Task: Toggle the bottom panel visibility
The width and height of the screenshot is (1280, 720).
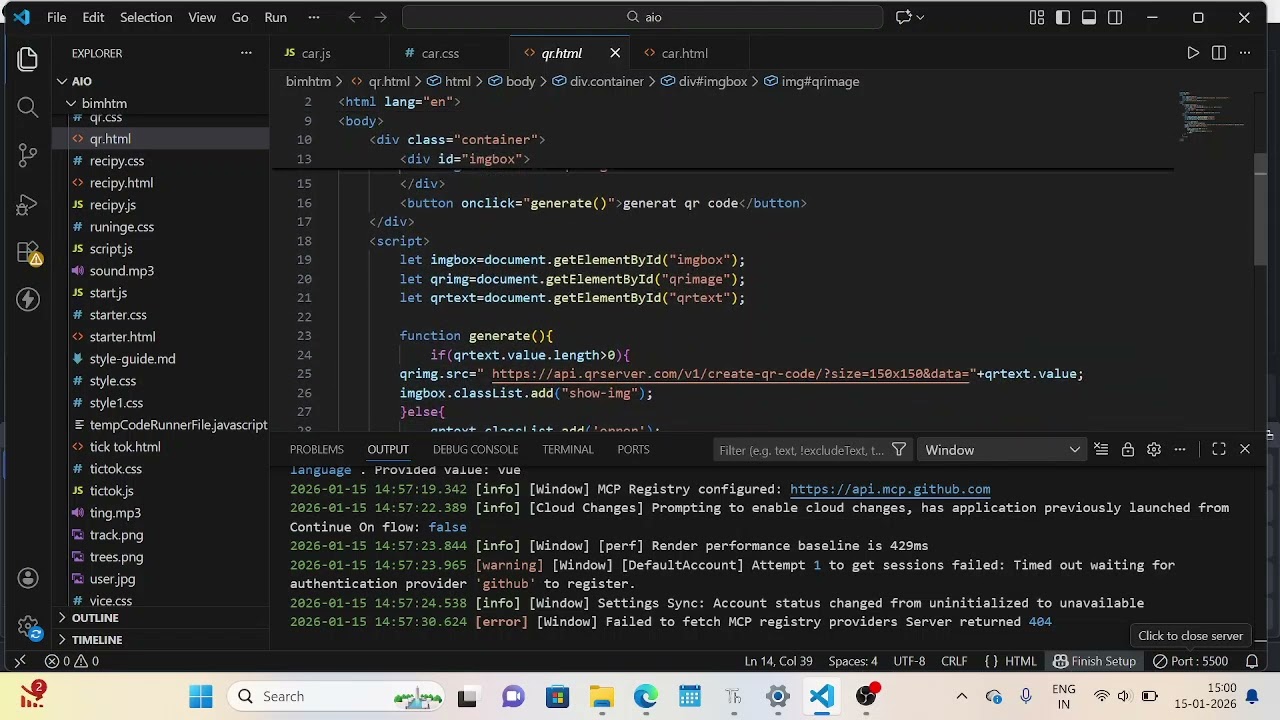Action: coord(1089,17)
